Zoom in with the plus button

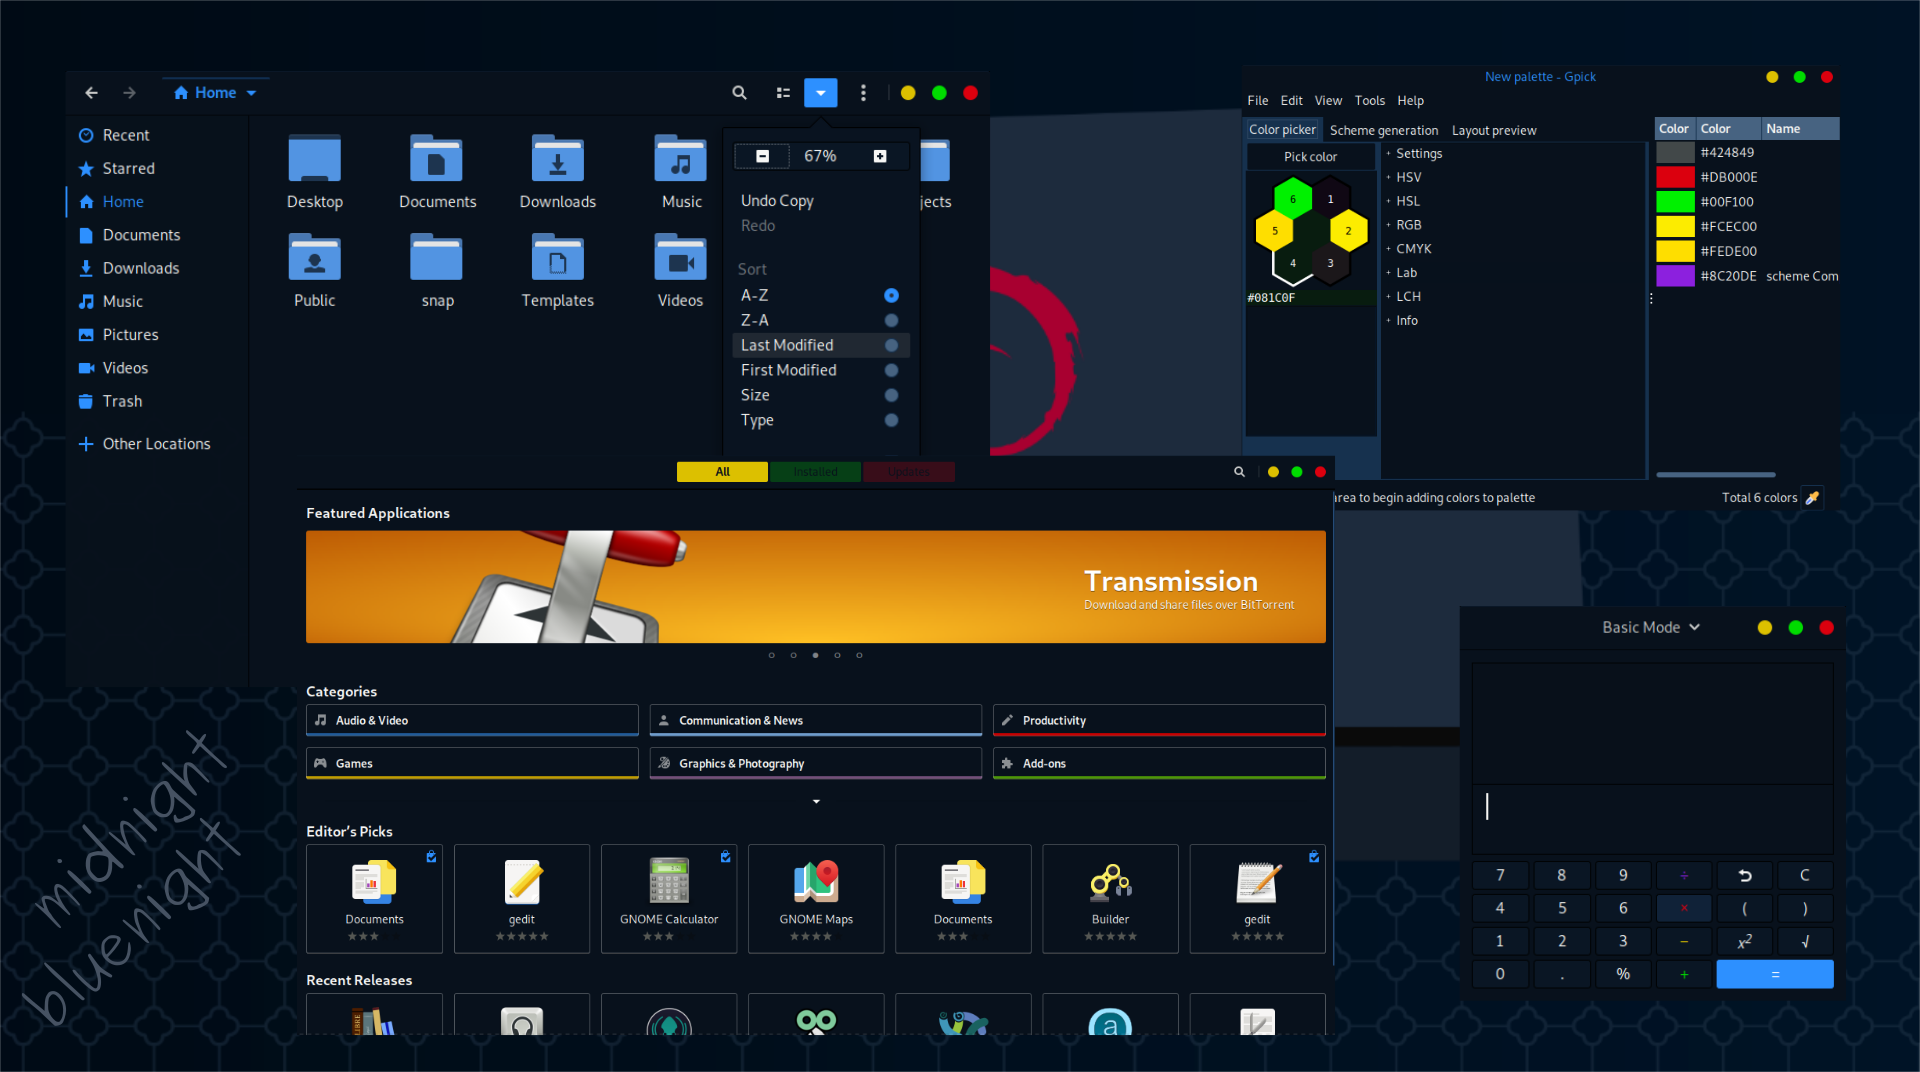[x=880, y=156]
